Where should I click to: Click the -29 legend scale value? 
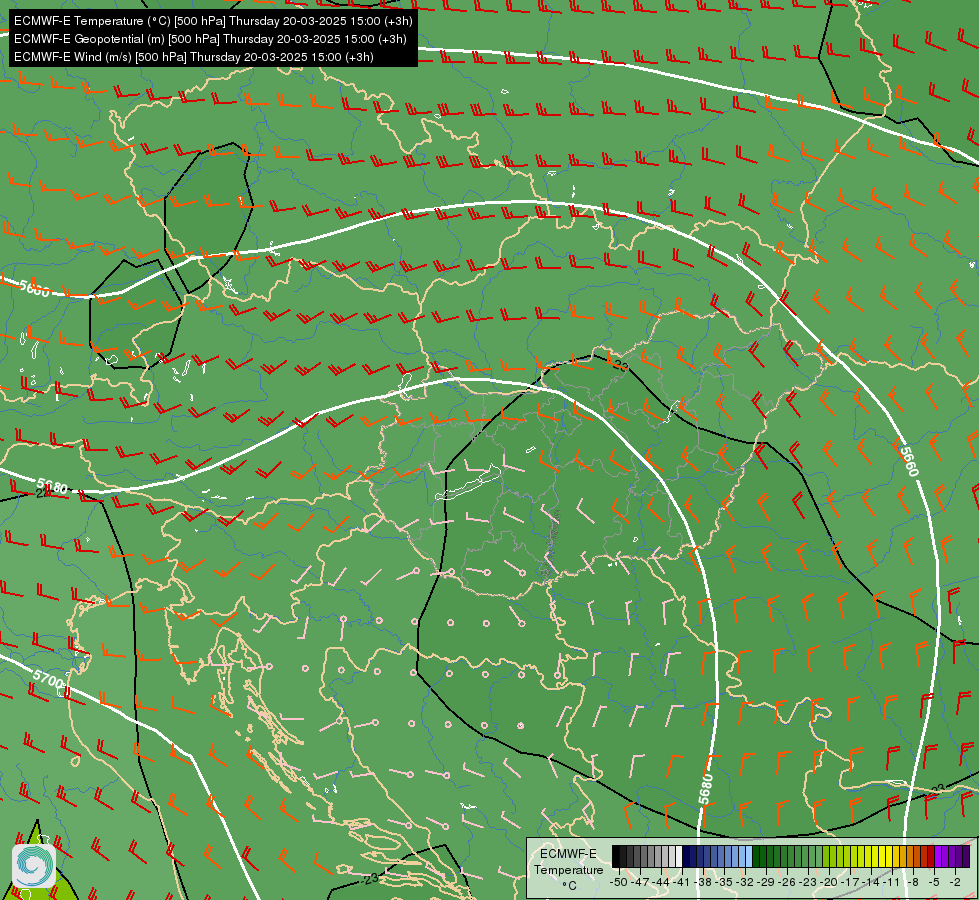click(767, 882)
